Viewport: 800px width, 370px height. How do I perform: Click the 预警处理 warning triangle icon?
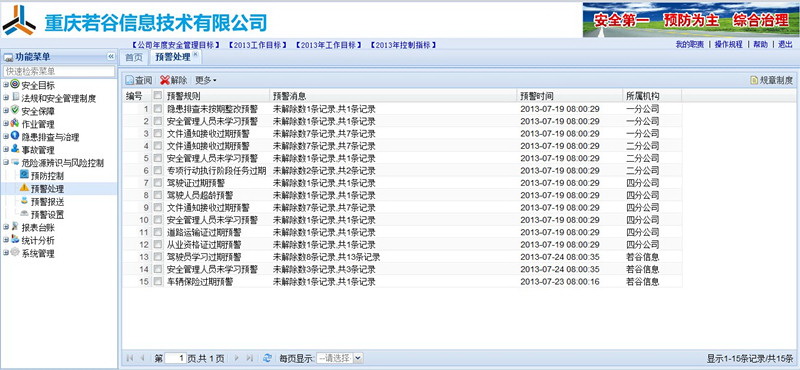(24, 188)
